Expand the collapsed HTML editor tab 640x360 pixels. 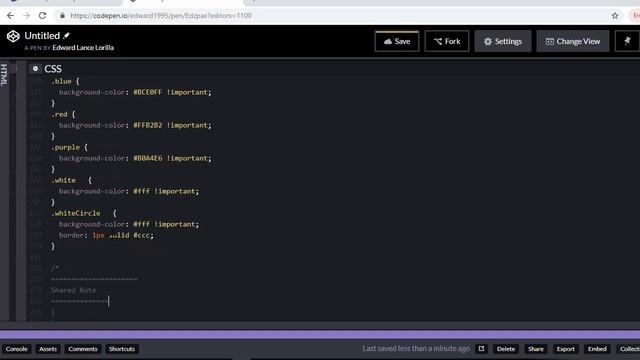click(4, 75)
